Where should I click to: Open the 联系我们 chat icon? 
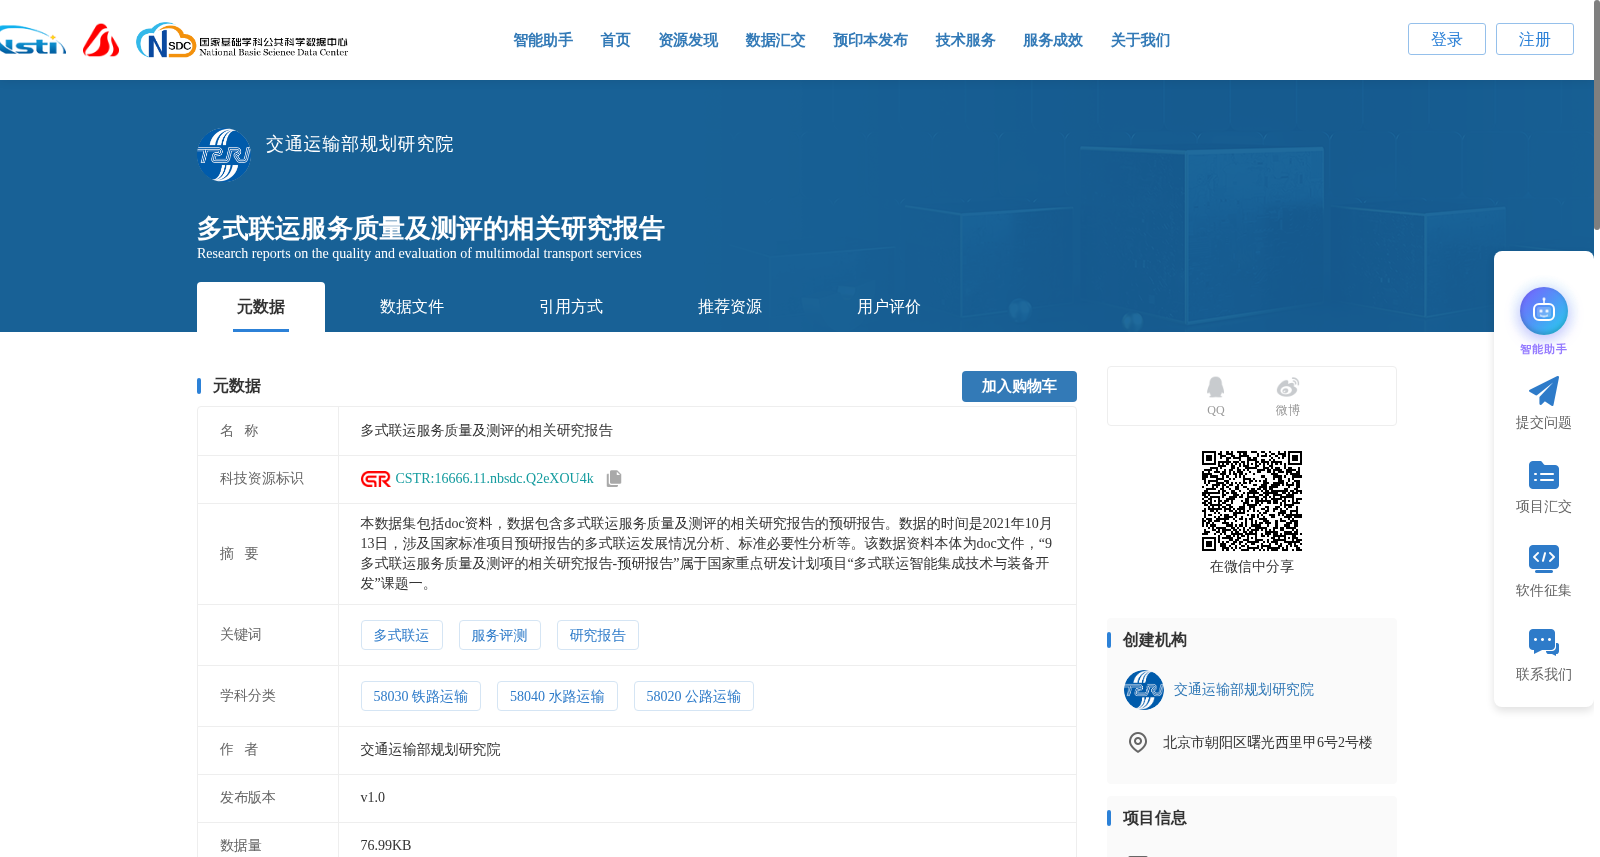pos(1544,642)
